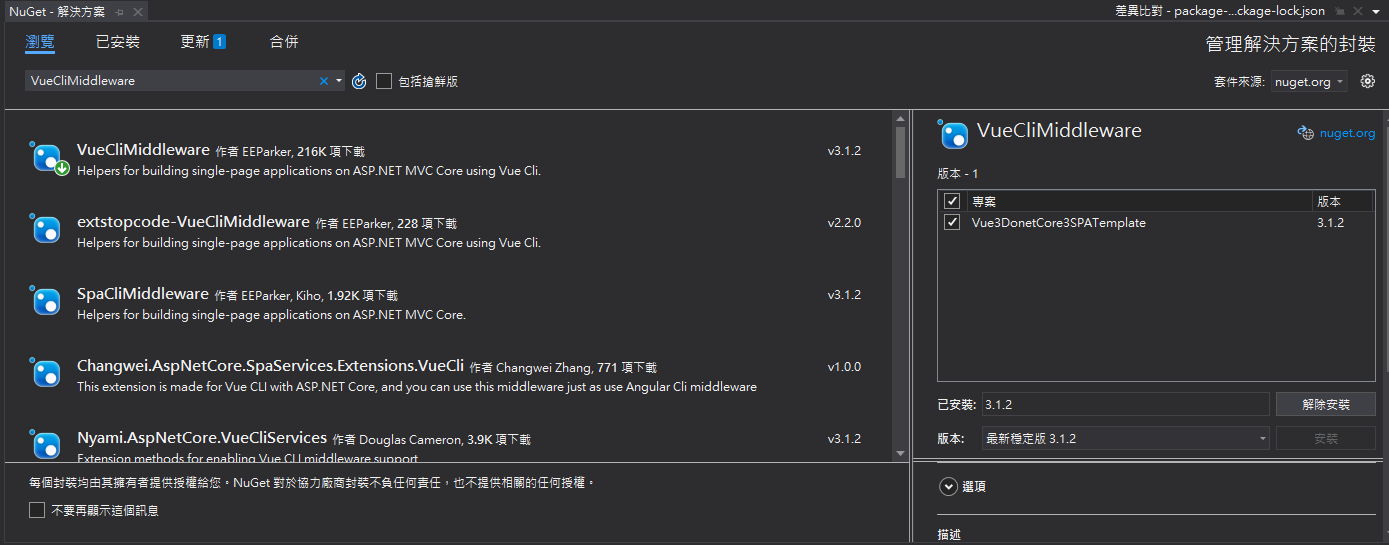This screenshot has width=1389, height=545.
Task: Promote the 差異比對 preview tab with pin icon
Action: coord(1339,11)
